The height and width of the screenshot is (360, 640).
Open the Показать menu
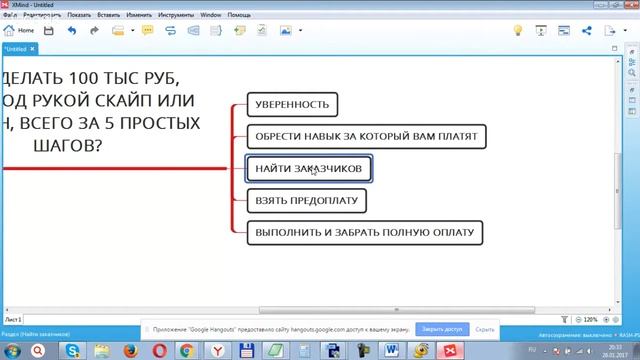(79, 15)
